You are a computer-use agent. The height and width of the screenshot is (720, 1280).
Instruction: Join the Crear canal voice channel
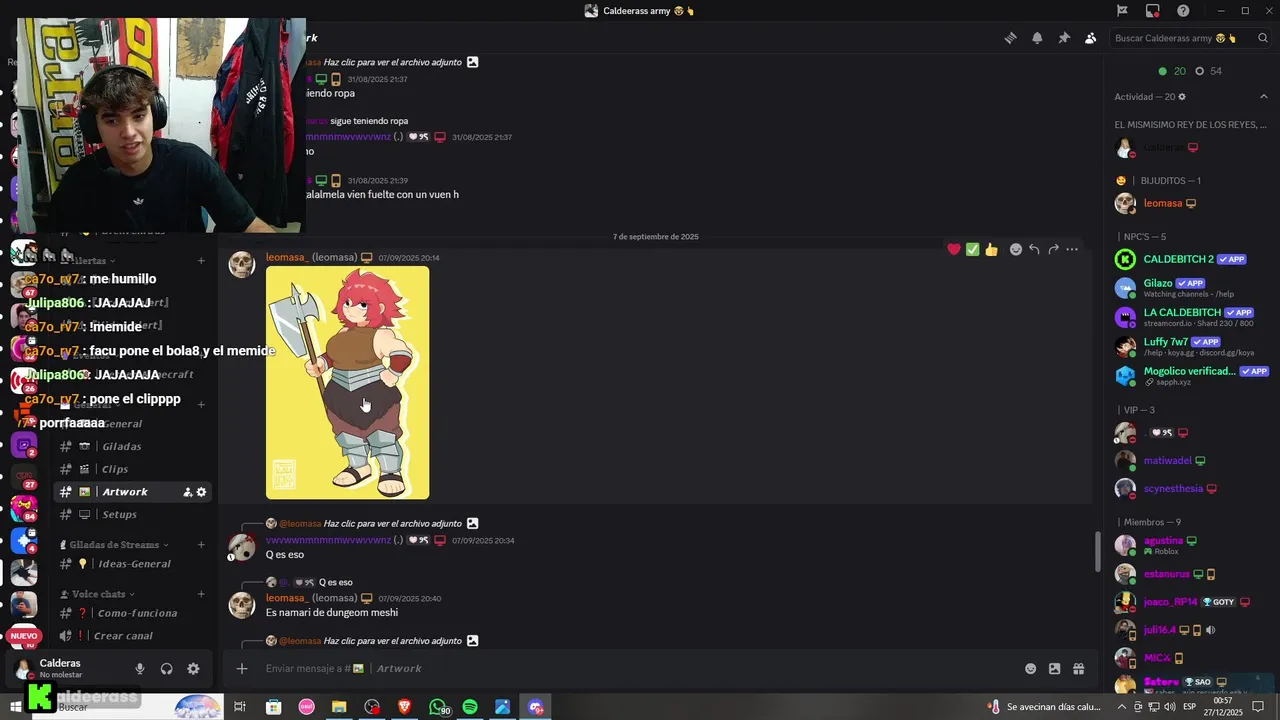click(x=132, y=636)
